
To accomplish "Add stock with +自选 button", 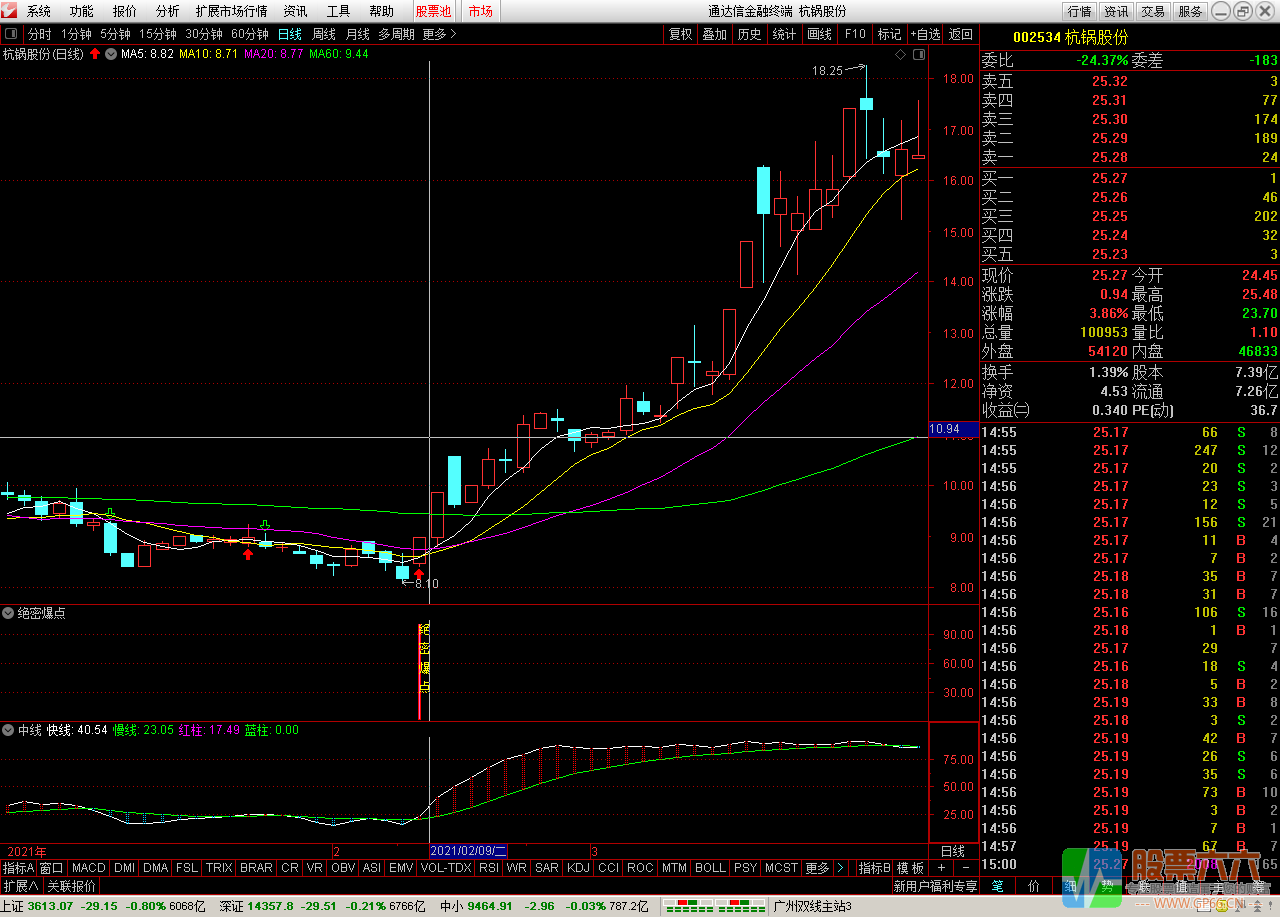I will tap(925, 33).
